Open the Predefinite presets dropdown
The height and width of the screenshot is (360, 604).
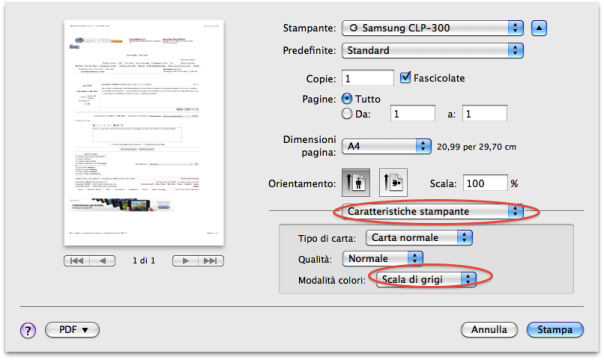(433, 50)
